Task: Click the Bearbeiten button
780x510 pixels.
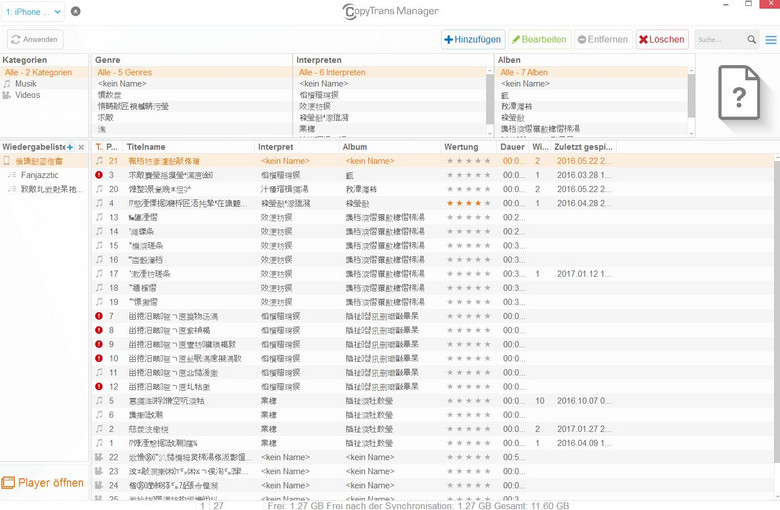Action: (x=539, y=39)
